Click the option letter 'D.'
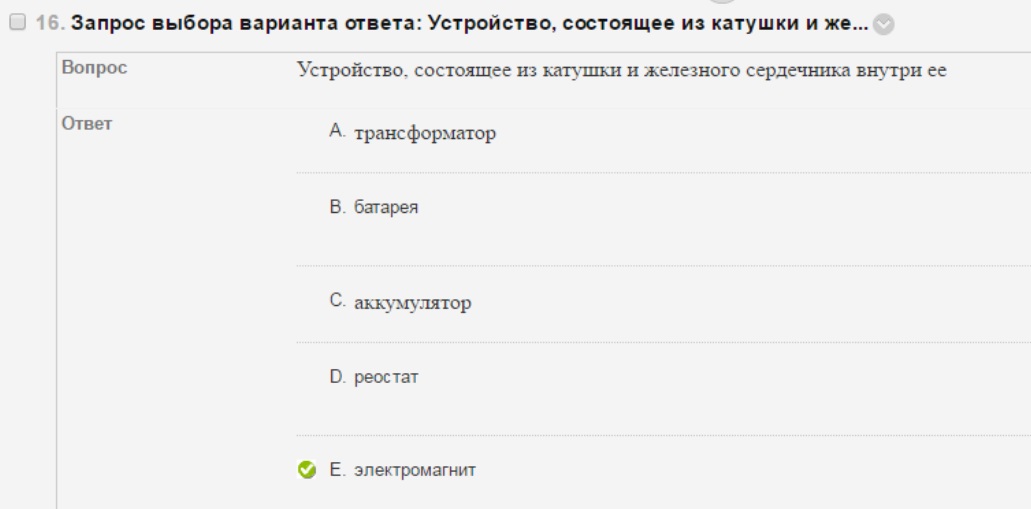The height and width of the screenshot is (509, 1031). [337, 377]
